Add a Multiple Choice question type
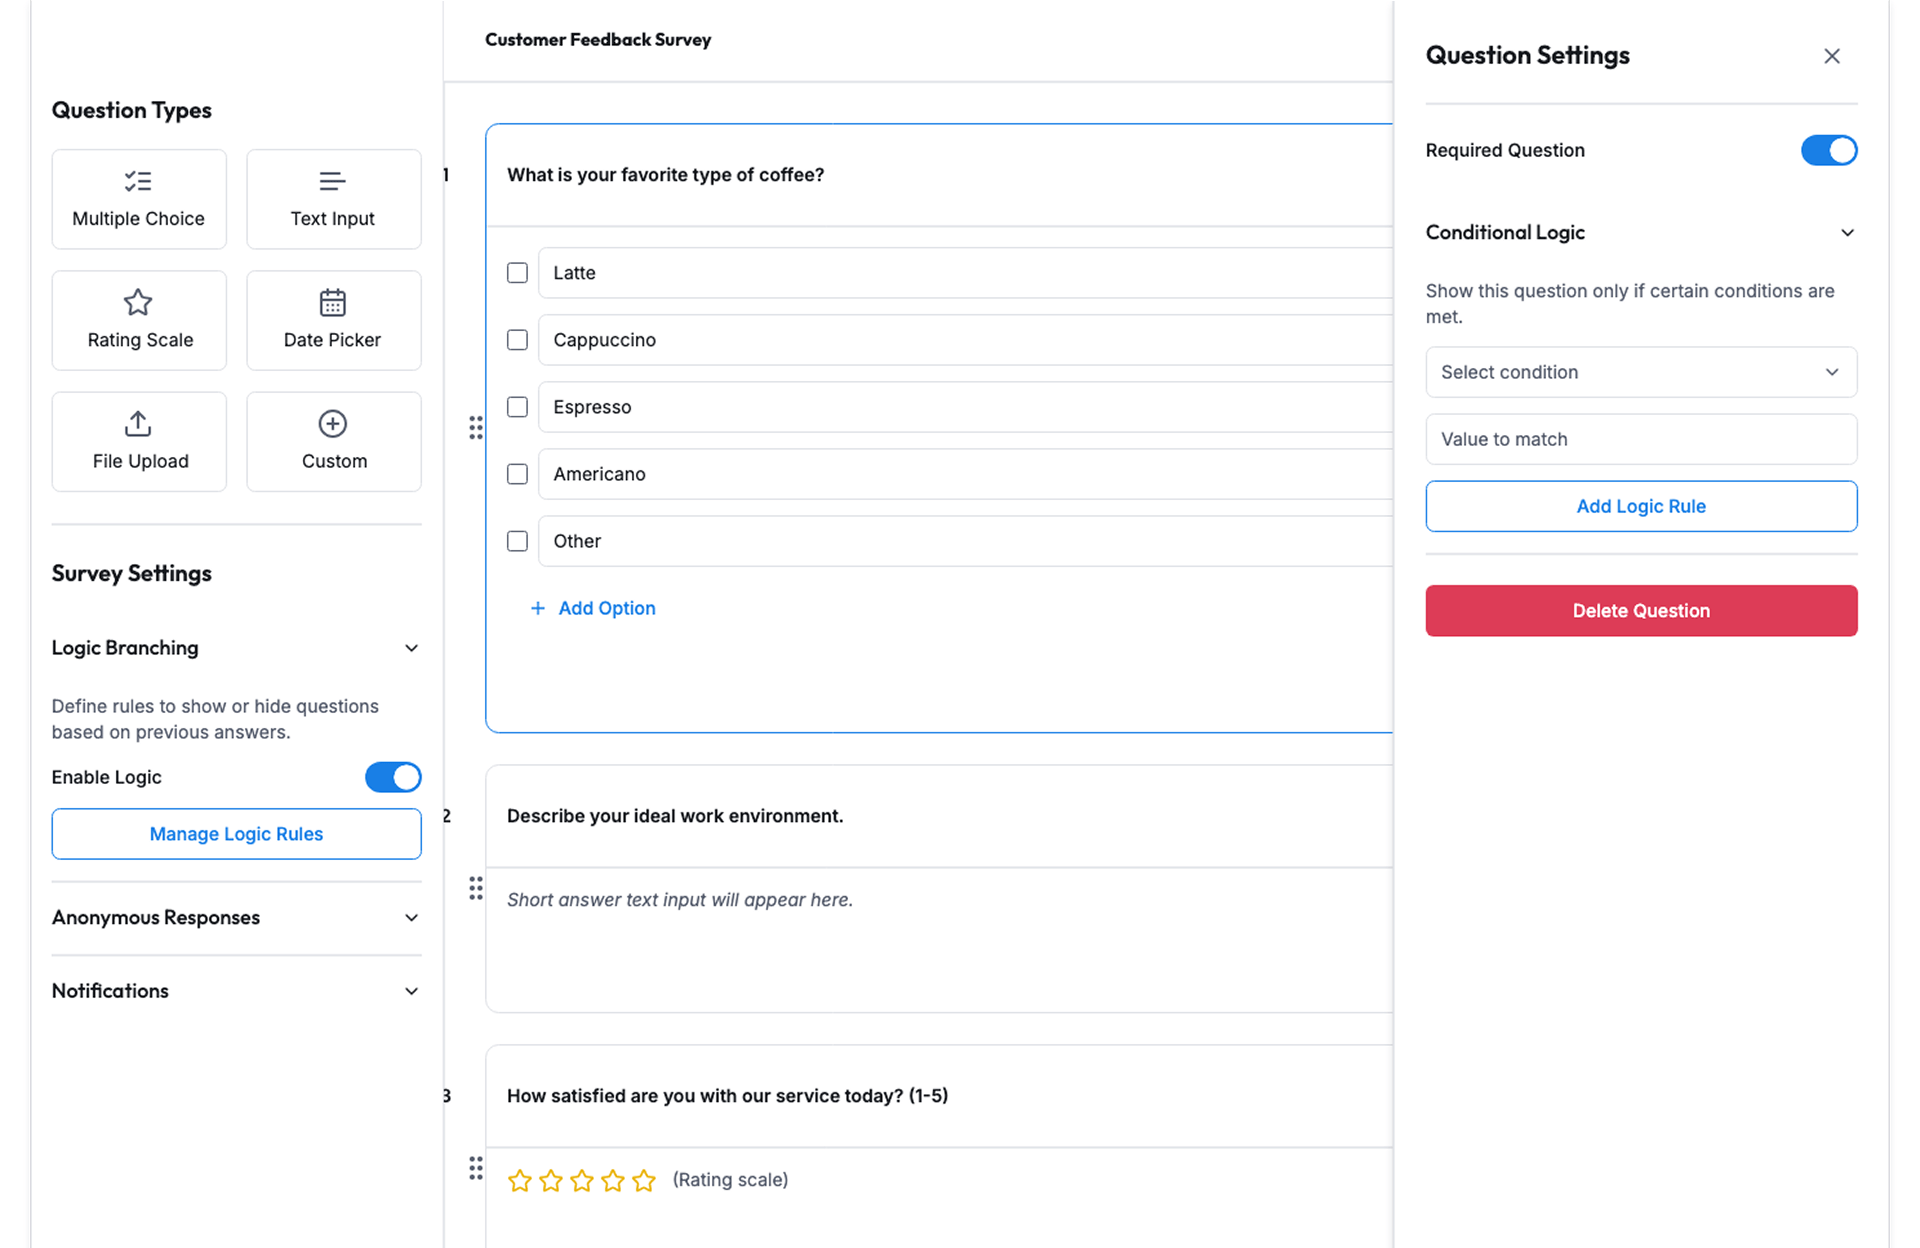This screenshot has width=1920, height=1248. [x=139, y=199]
